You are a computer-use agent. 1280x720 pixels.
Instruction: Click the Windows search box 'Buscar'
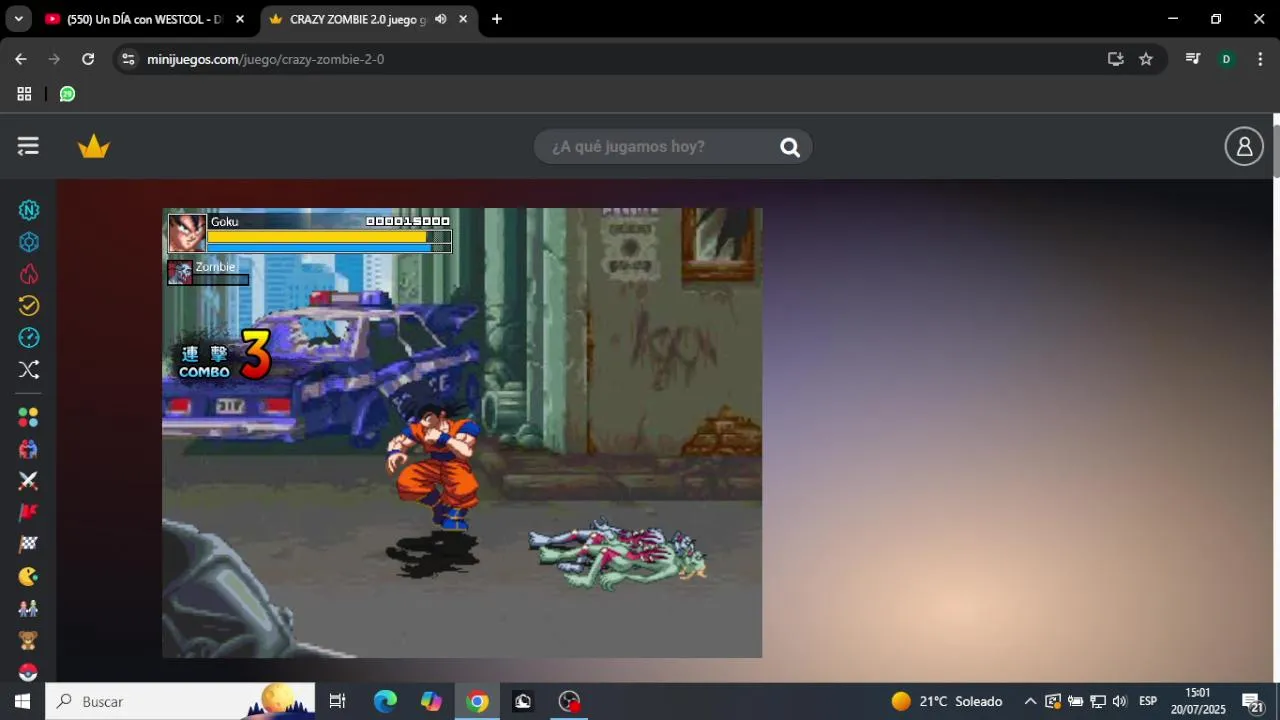(x=181, y=701)
